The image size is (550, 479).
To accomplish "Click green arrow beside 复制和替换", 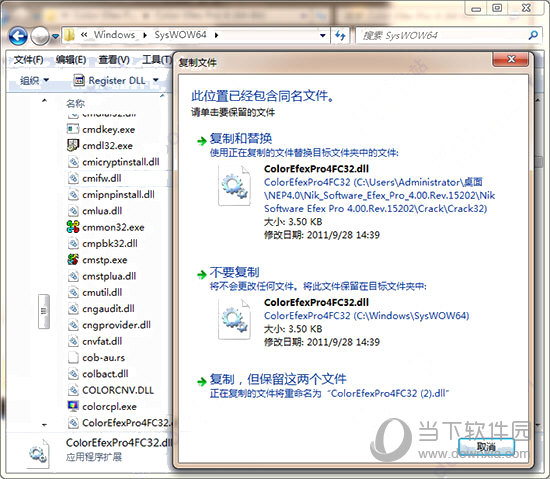I will [202, 141].
